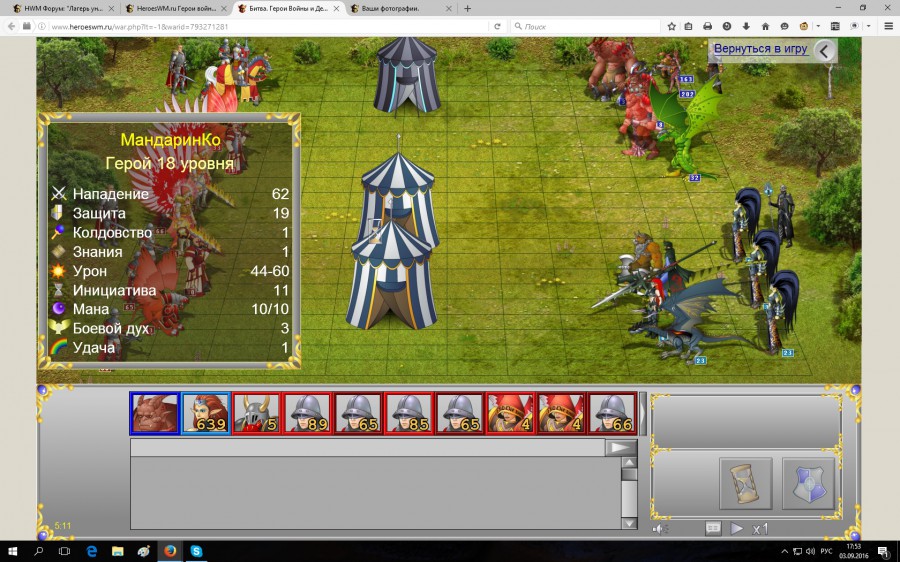Open downloads with the down-arrow icon
Viewport: 900px width, 562px height.
point(746,26)
